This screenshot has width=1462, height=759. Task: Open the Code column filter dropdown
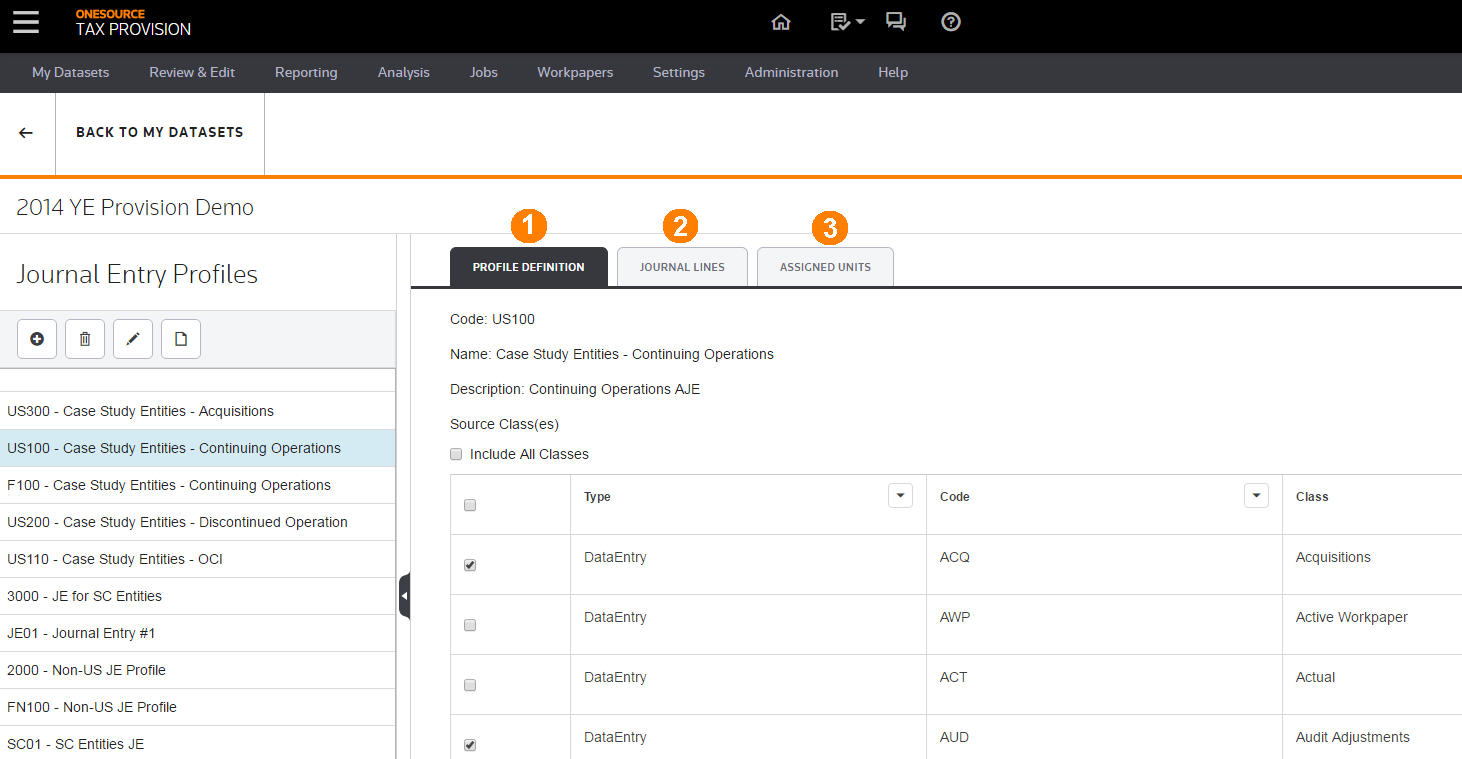(1256, 496)
